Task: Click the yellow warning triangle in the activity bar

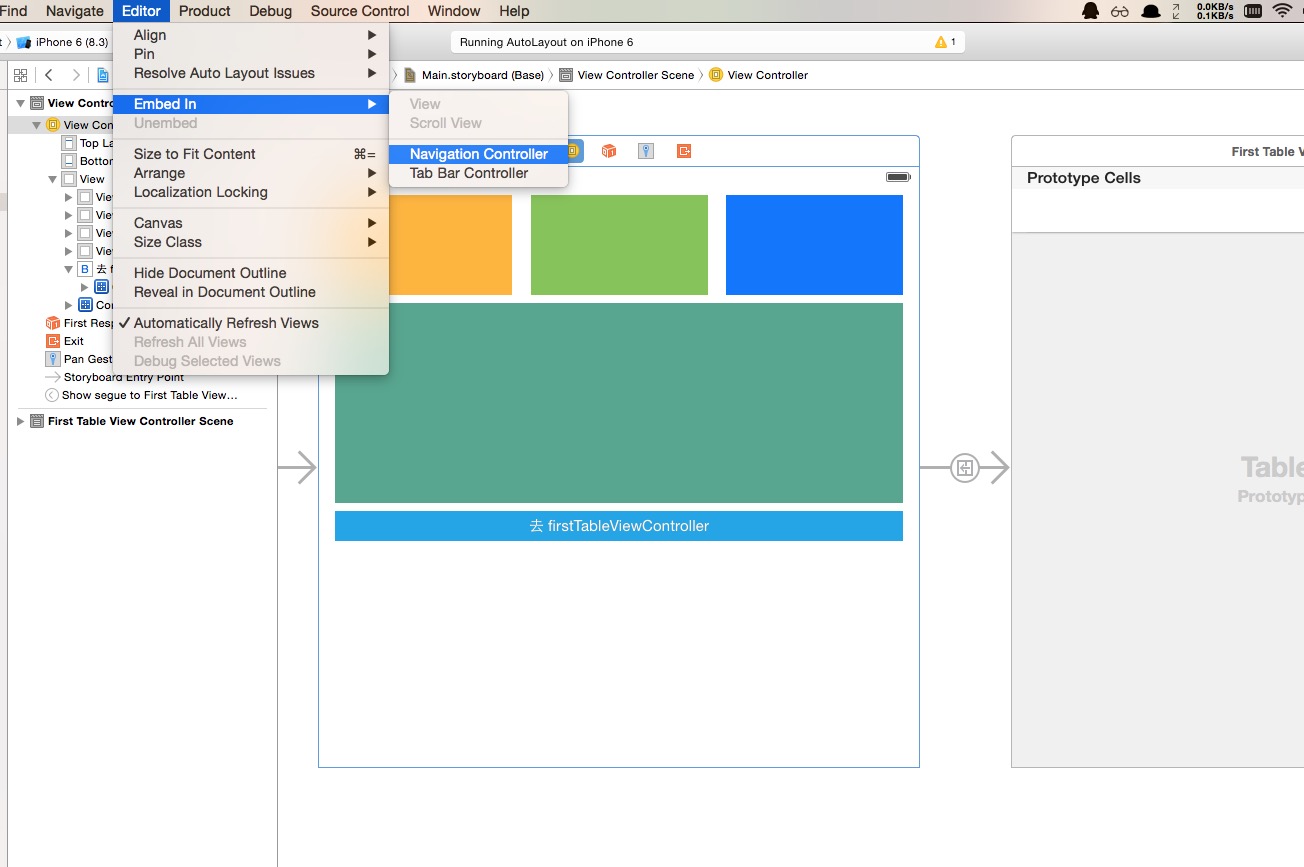Action: pyautogui.click(x=940, y=42)
